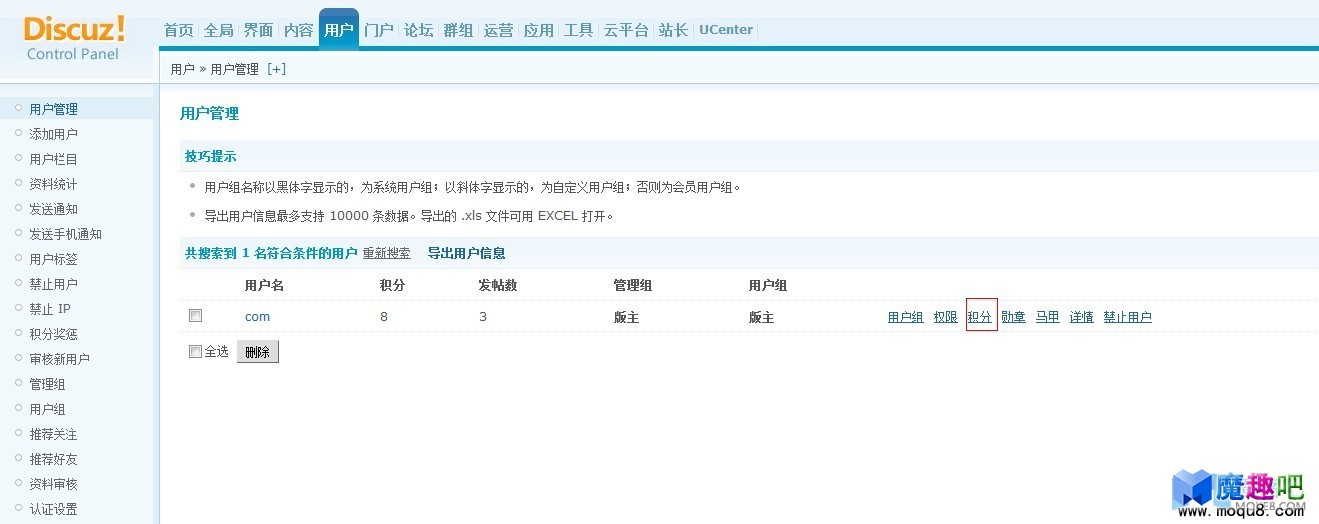This screenshot has width=1319, height=524.
Task: Open the UCenter navigation tab
Action: click(x=726, y=30)
